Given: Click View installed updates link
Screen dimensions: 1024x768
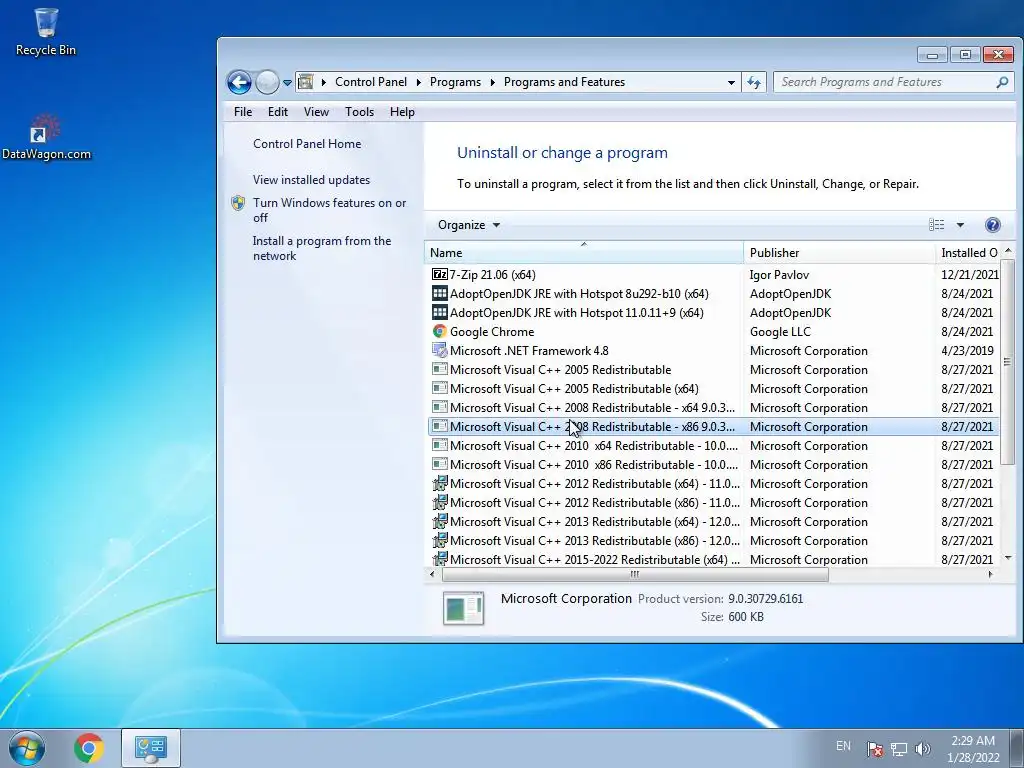Looking at the screenshot, I should coord(312,180).
